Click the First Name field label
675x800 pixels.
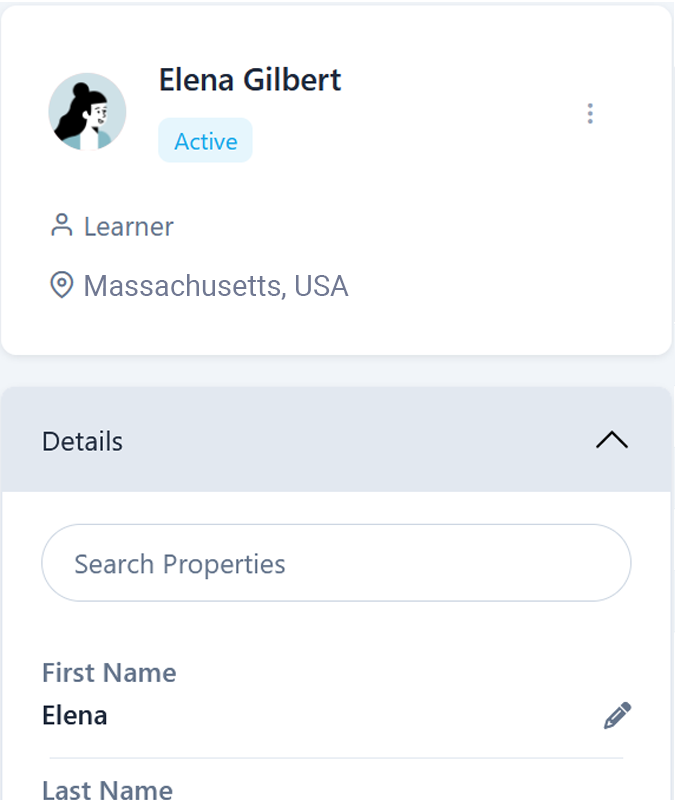click(x=109, y=673)
